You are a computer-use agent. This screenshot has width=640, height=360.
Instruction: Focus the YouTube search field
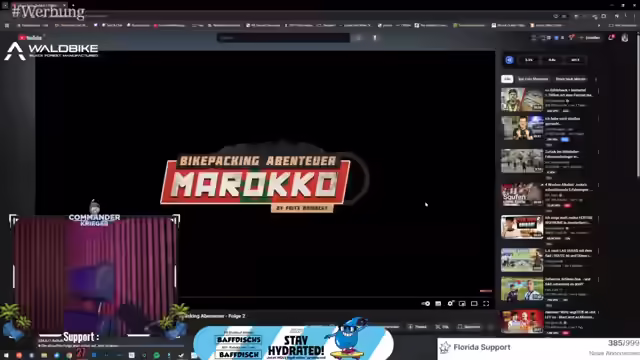coord(283,38)
